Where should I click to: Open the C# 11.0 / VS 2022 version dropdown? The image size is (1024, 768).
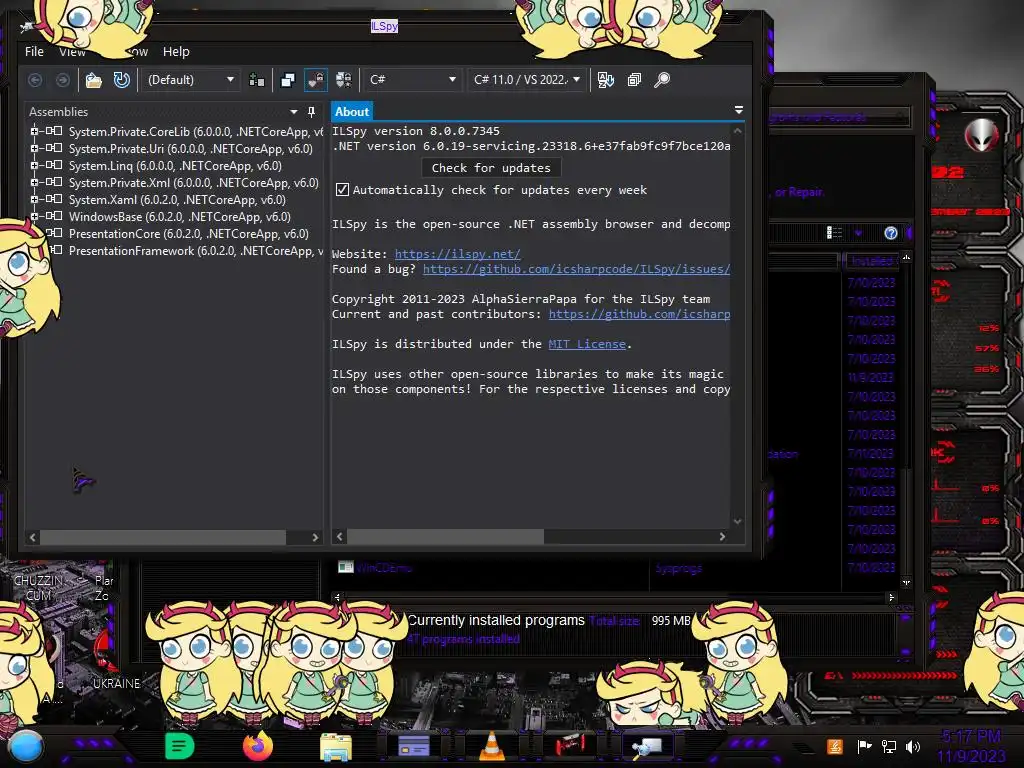click(x=527, y=80)
